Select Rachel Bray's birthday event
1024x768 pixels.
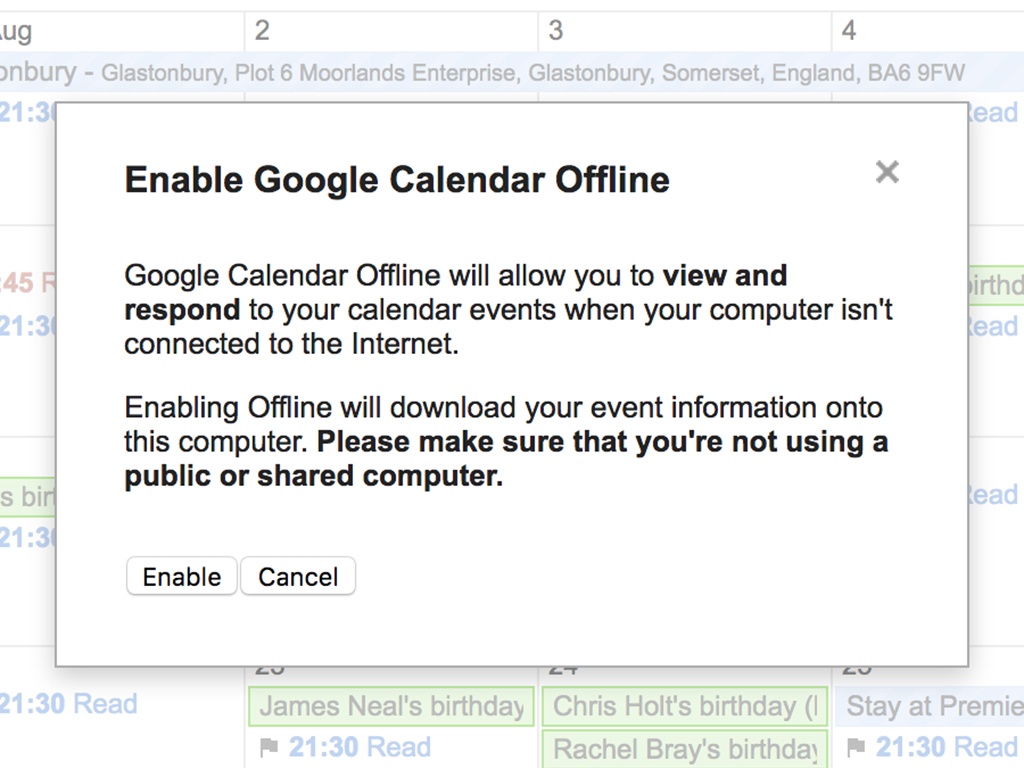click(x=685, y=749)
